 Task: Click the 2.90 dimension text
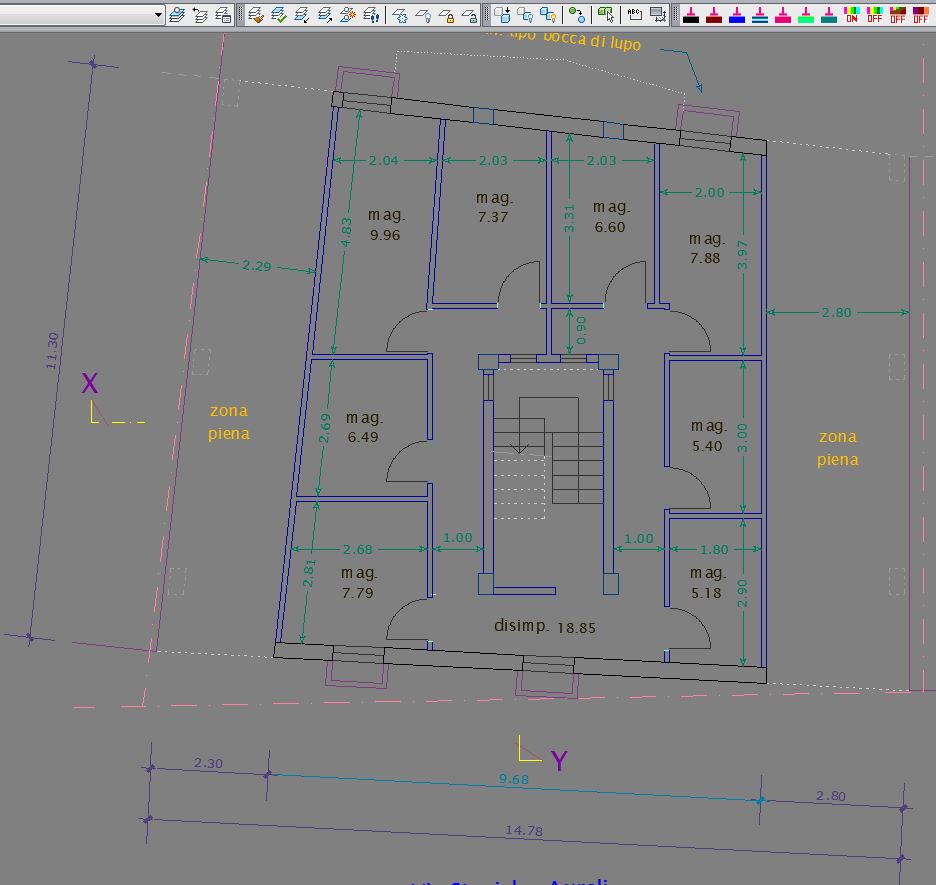[742, 593]
